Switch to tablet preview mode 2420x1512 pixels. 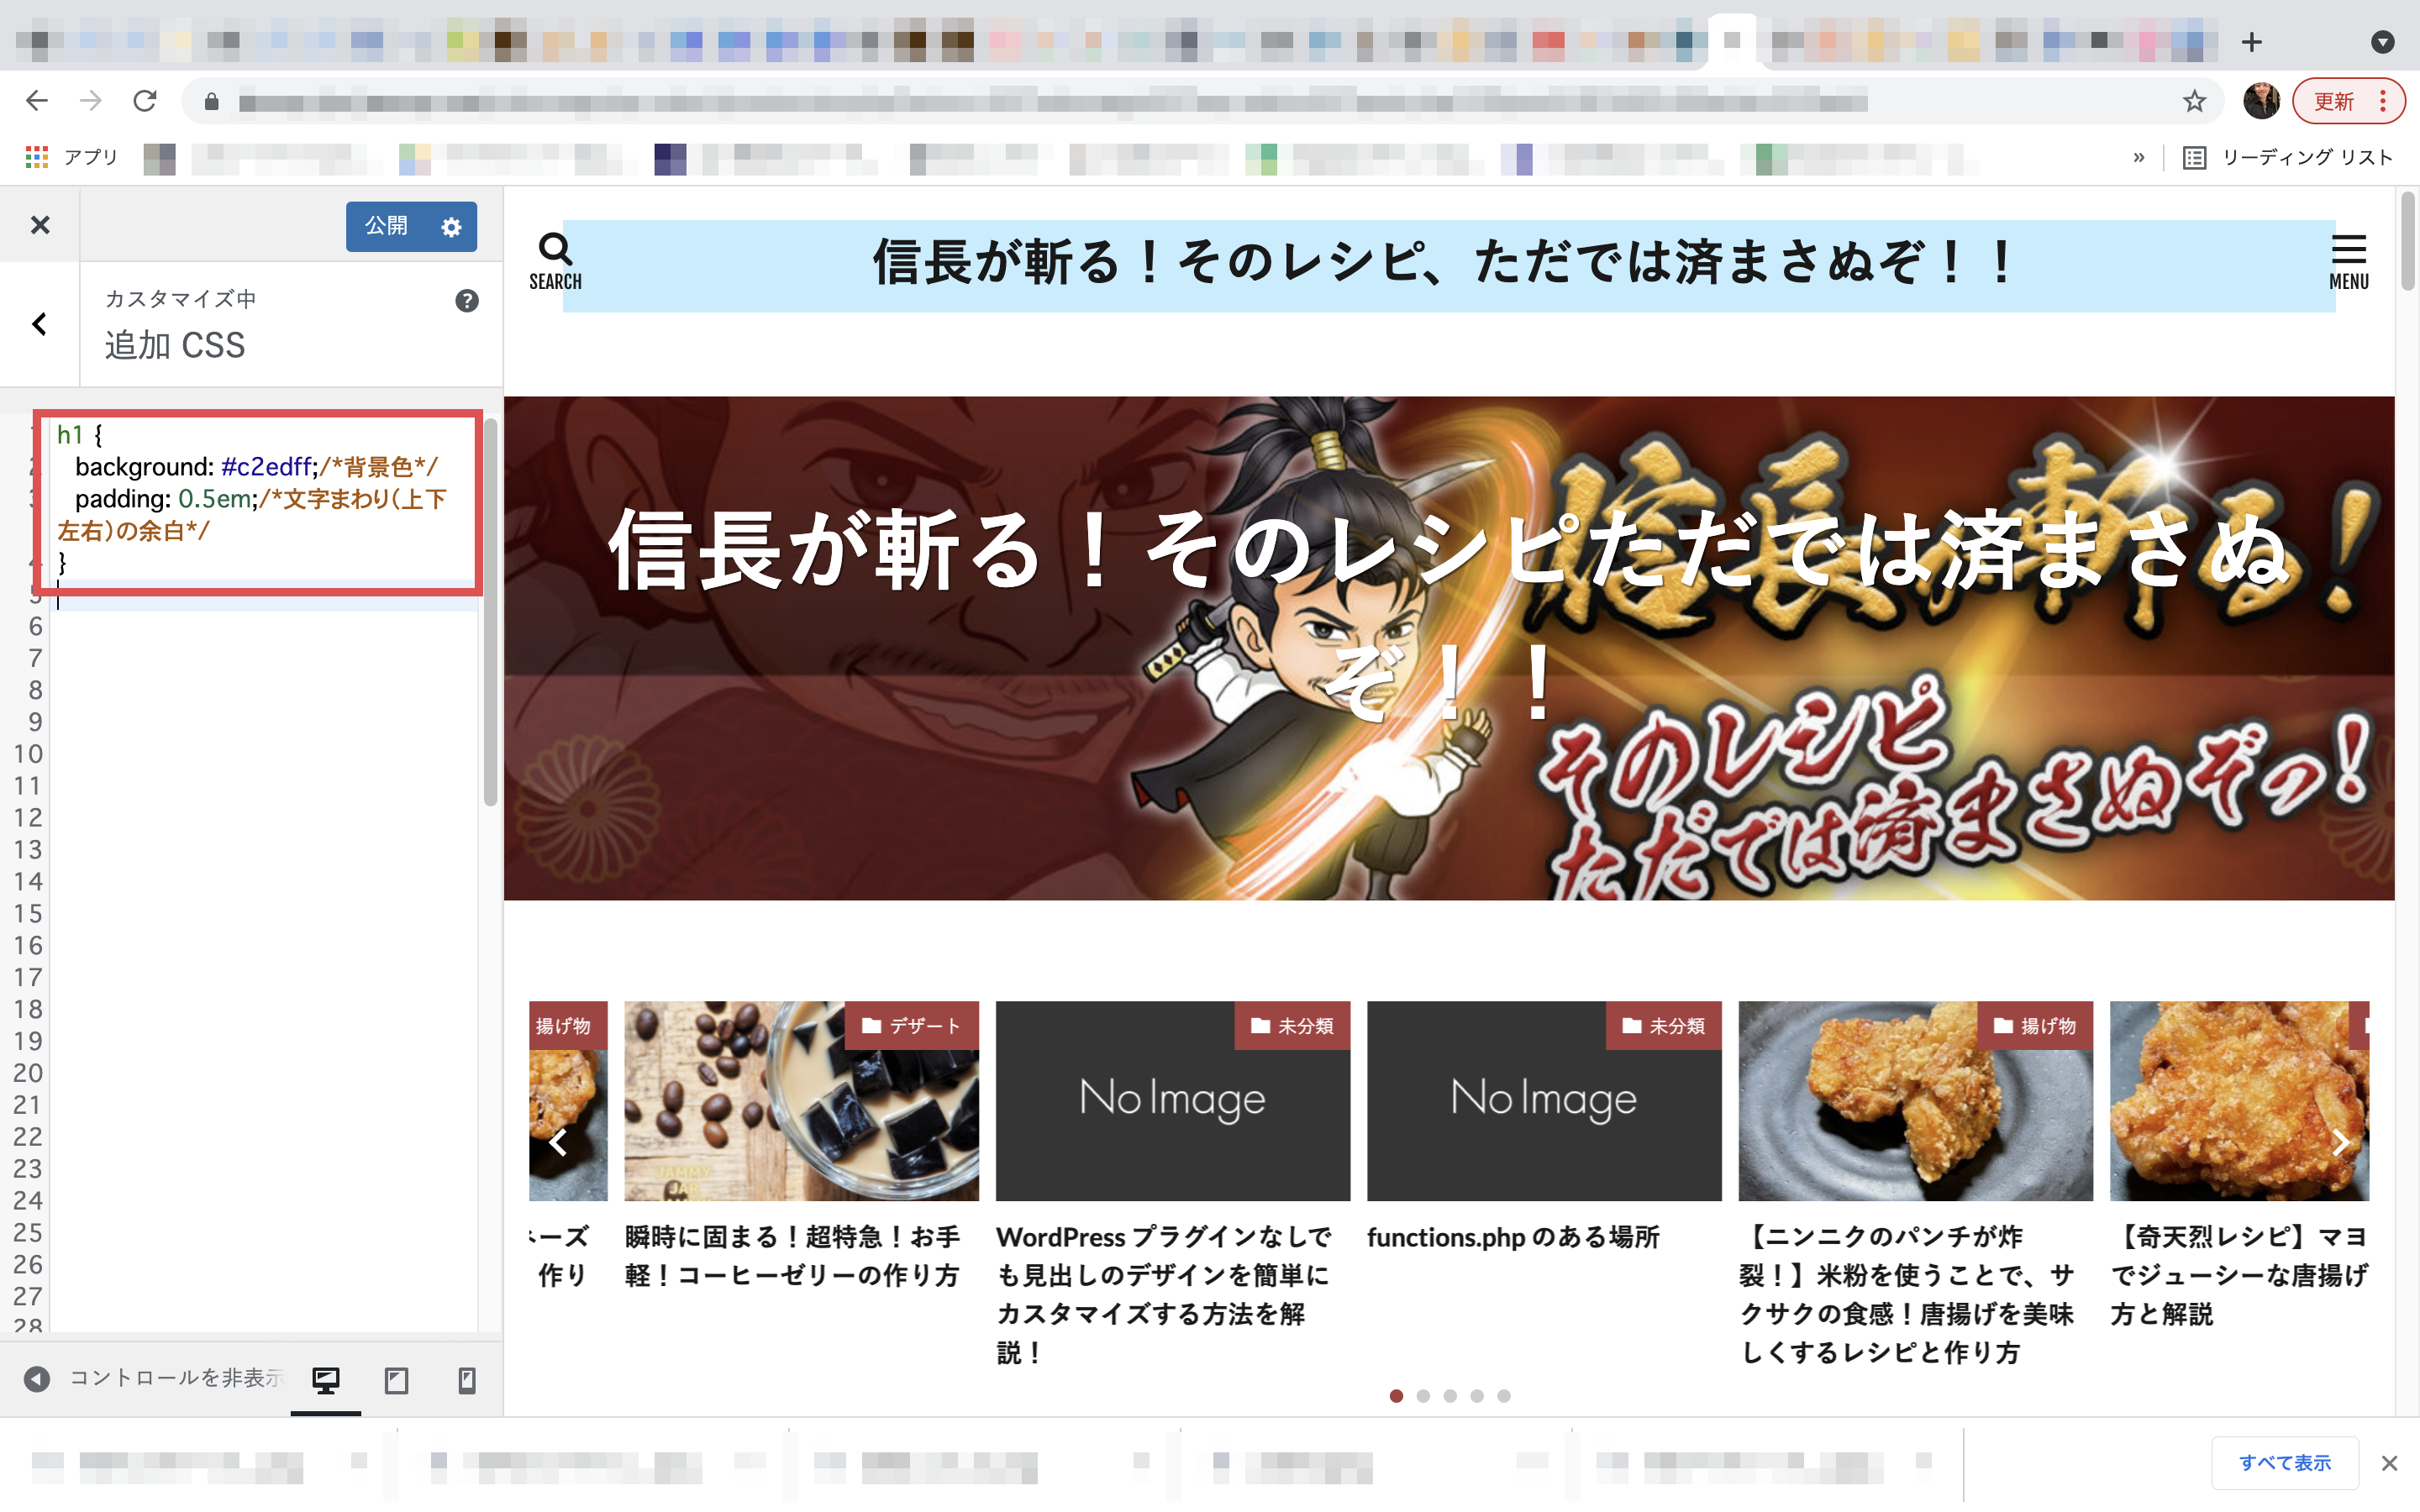click(397, 1380)
